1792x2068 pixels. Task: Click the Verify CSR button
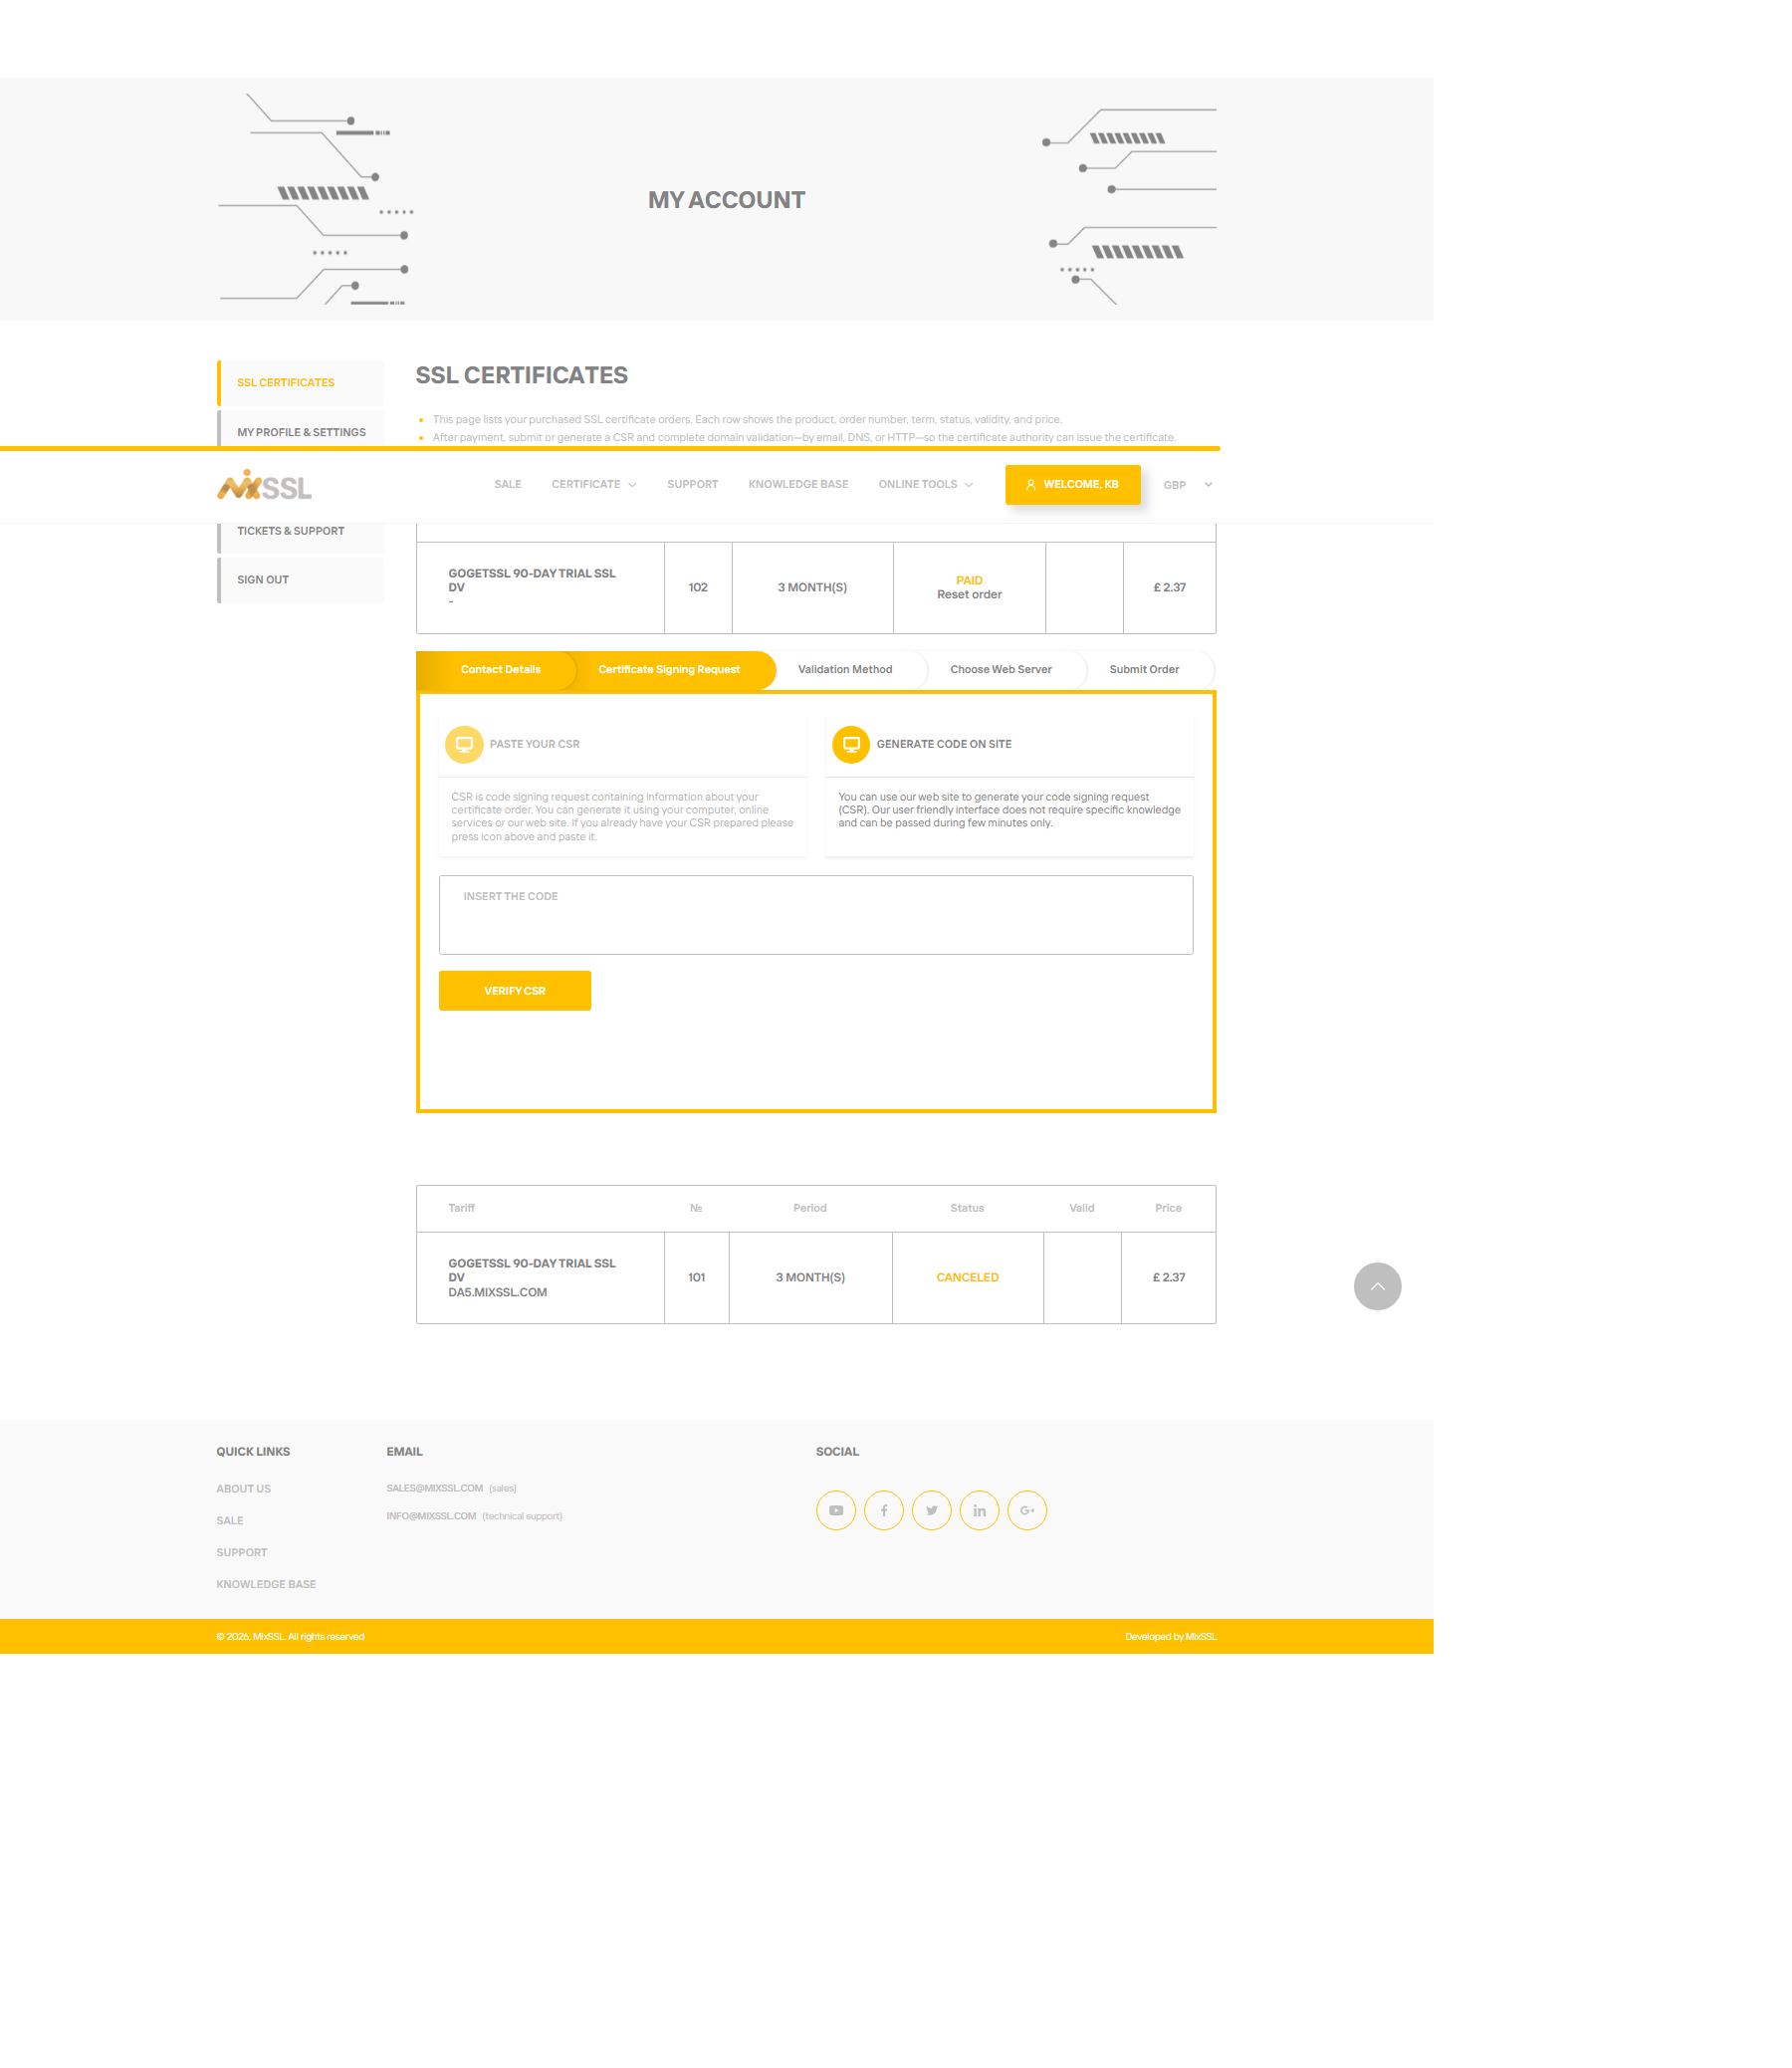coord(515,991)
